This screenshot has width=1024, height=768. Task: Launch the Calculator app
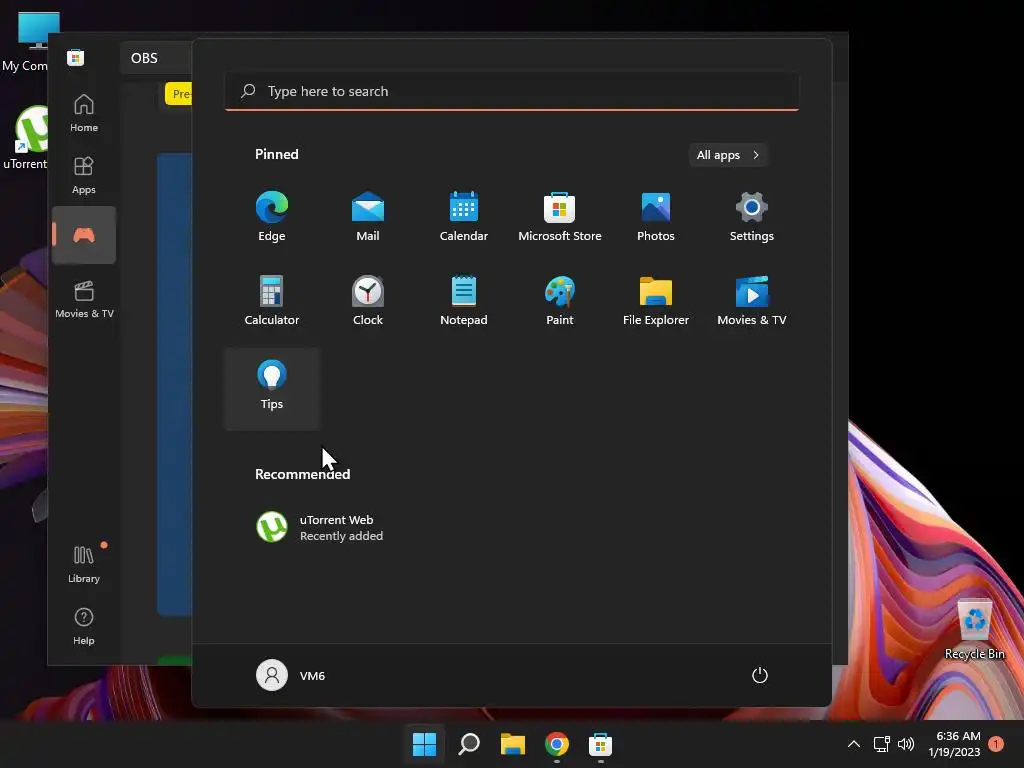272,300
